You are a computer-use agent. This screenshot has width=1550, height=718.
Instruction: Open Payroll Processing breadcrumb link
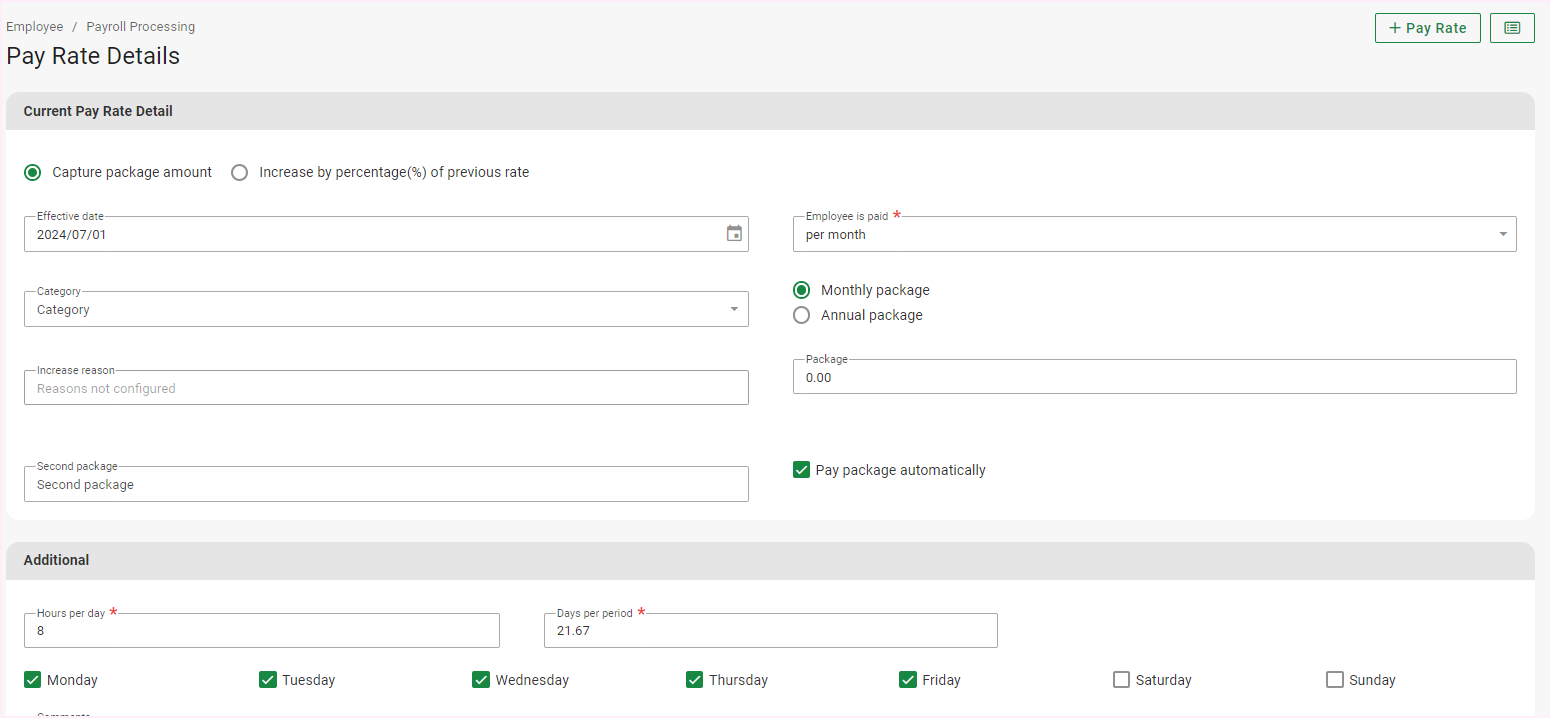141,27
